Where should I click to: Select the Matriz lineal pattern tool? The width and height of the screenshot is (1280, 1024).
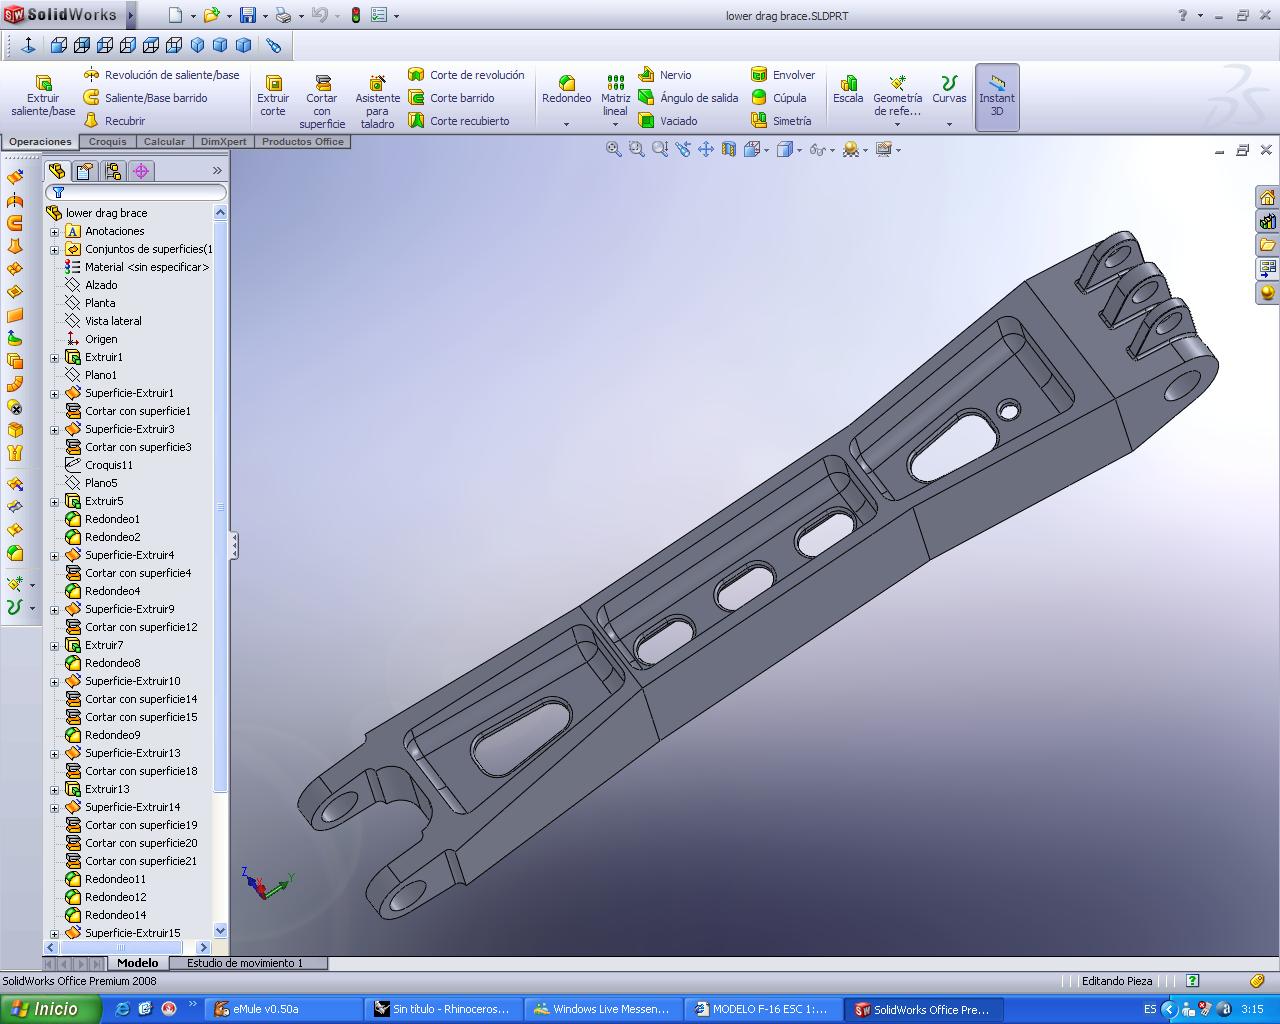615,96
